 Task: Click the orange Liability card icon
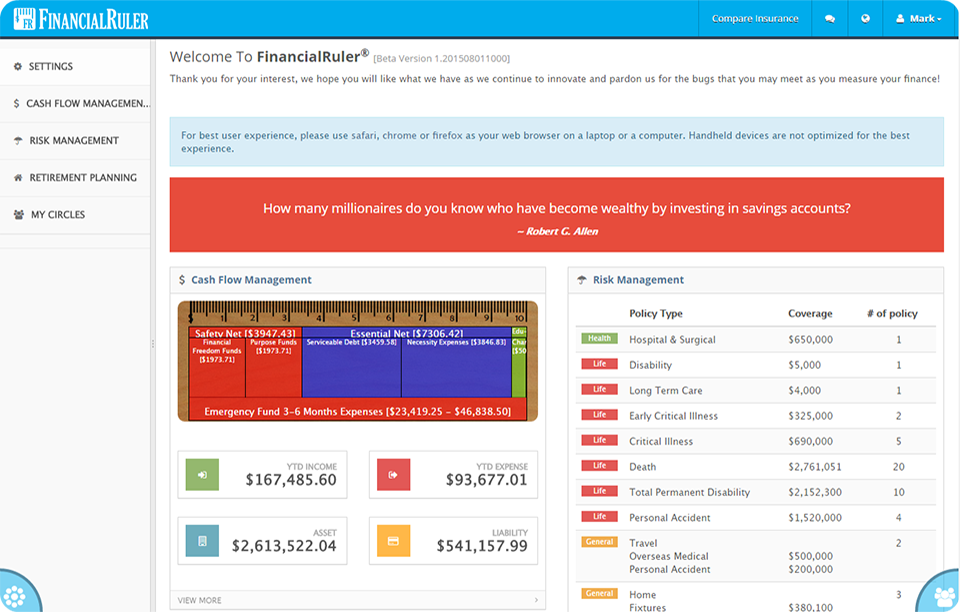(x=393, y=541)
